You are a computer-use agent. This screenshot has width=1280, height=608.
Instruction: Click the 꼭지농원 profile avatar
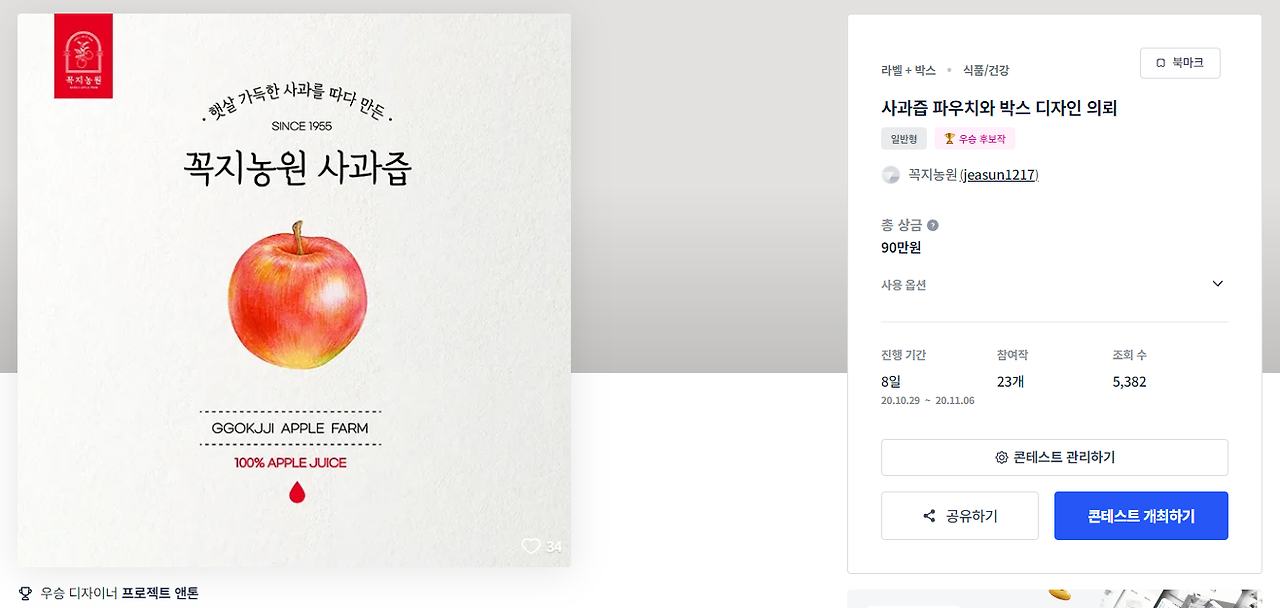(x=890, y=175)
